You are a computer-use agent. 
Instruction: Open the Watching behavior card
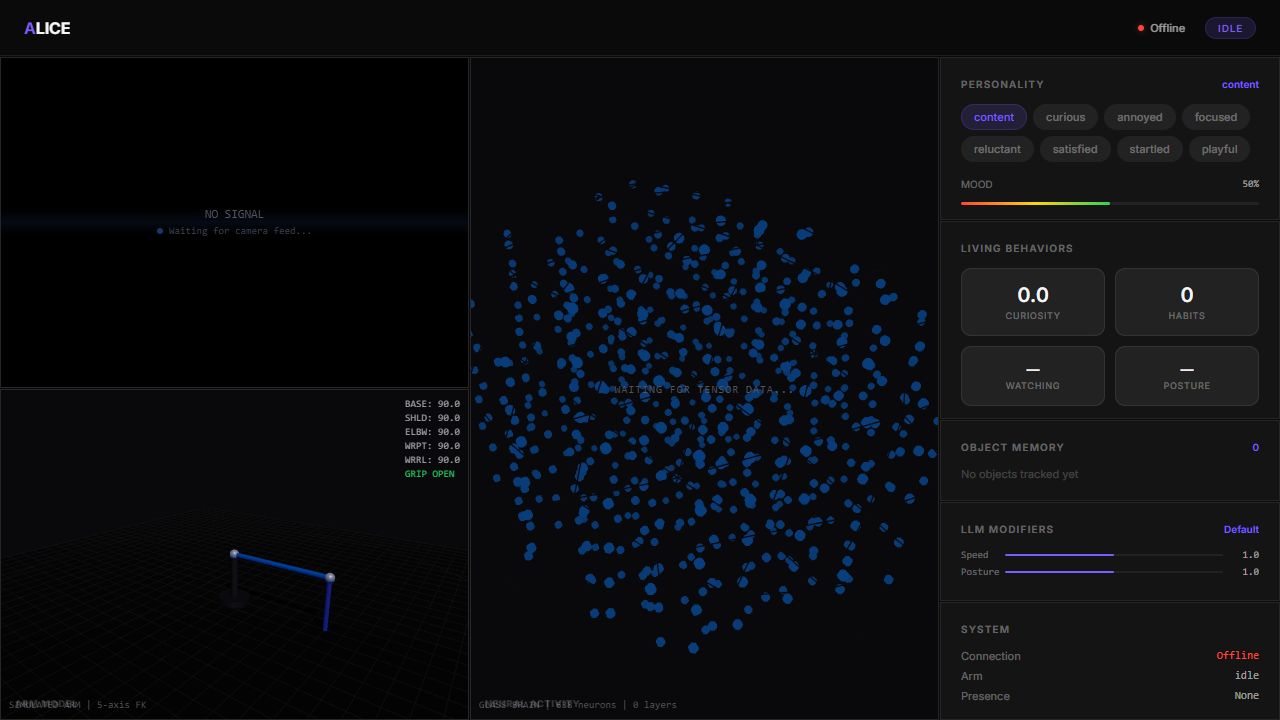(x=1033, y=376)
